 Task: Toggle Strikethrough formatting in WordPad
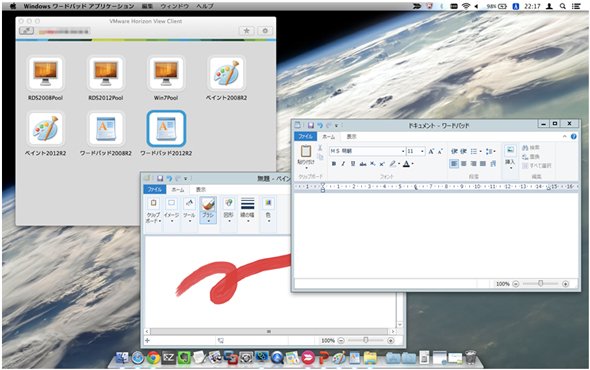pos(363,164)
